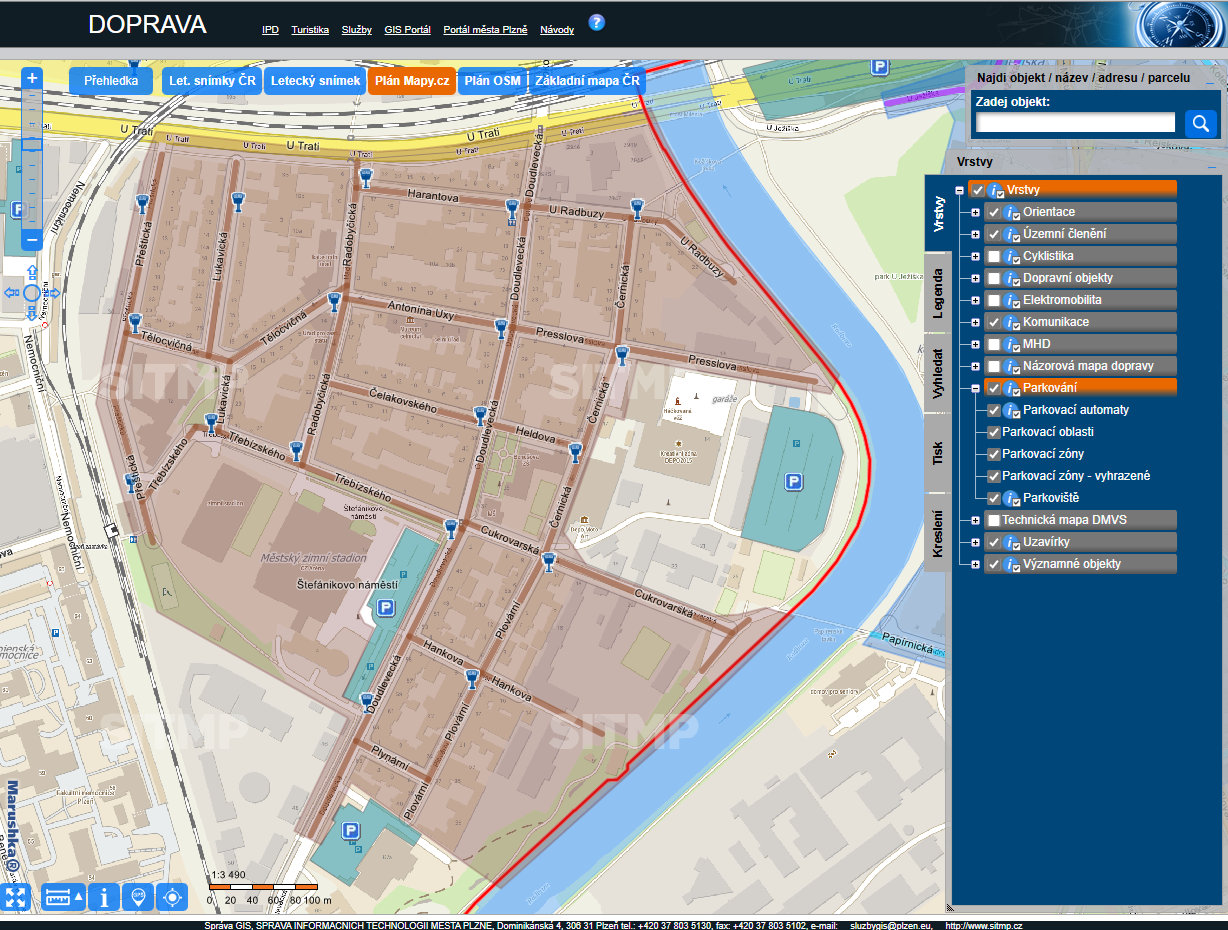
Task: Click the Zadej objekt search field
Action: [1075, 123]
